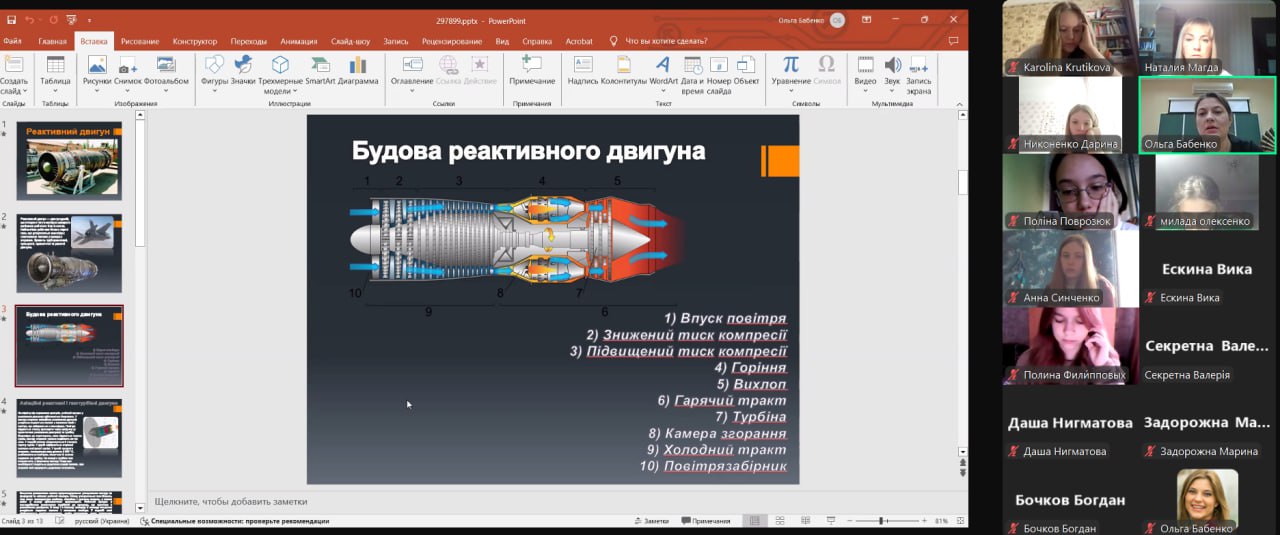1280x535 pixels.
Task: Insert a SmartArt graphic from the ribbon
Action: (x=320, y=70)
